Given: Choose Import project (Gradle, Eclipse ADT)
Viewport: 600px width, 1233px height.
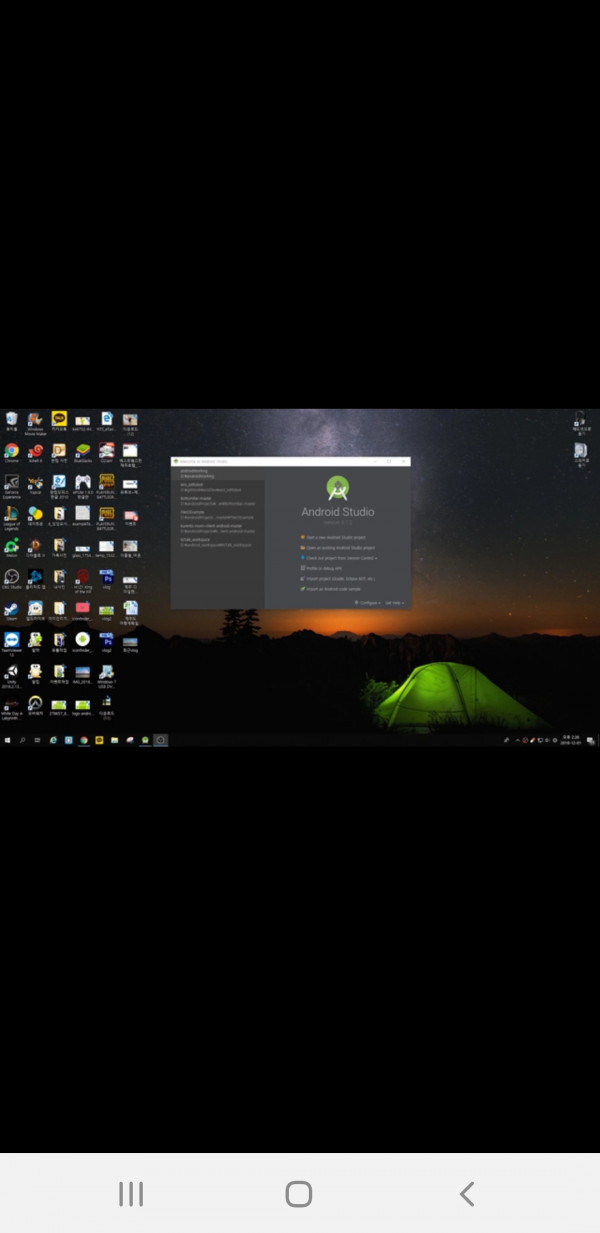Looking at the screenshot, I should coord(337,579).
